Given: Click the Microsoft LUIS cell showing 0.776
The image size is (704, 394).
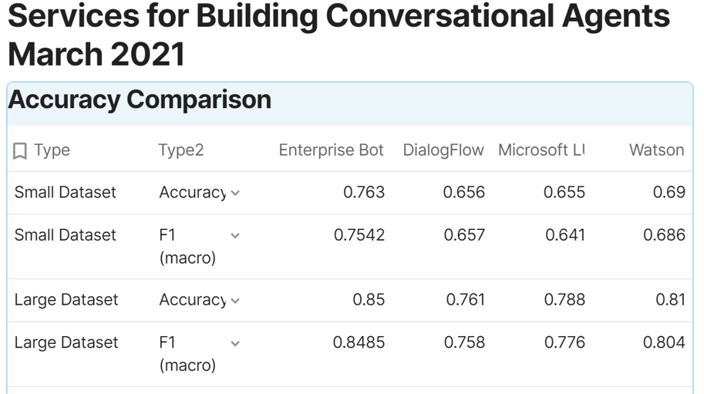Looking at the screenshot, I should (x=565, y=343).
